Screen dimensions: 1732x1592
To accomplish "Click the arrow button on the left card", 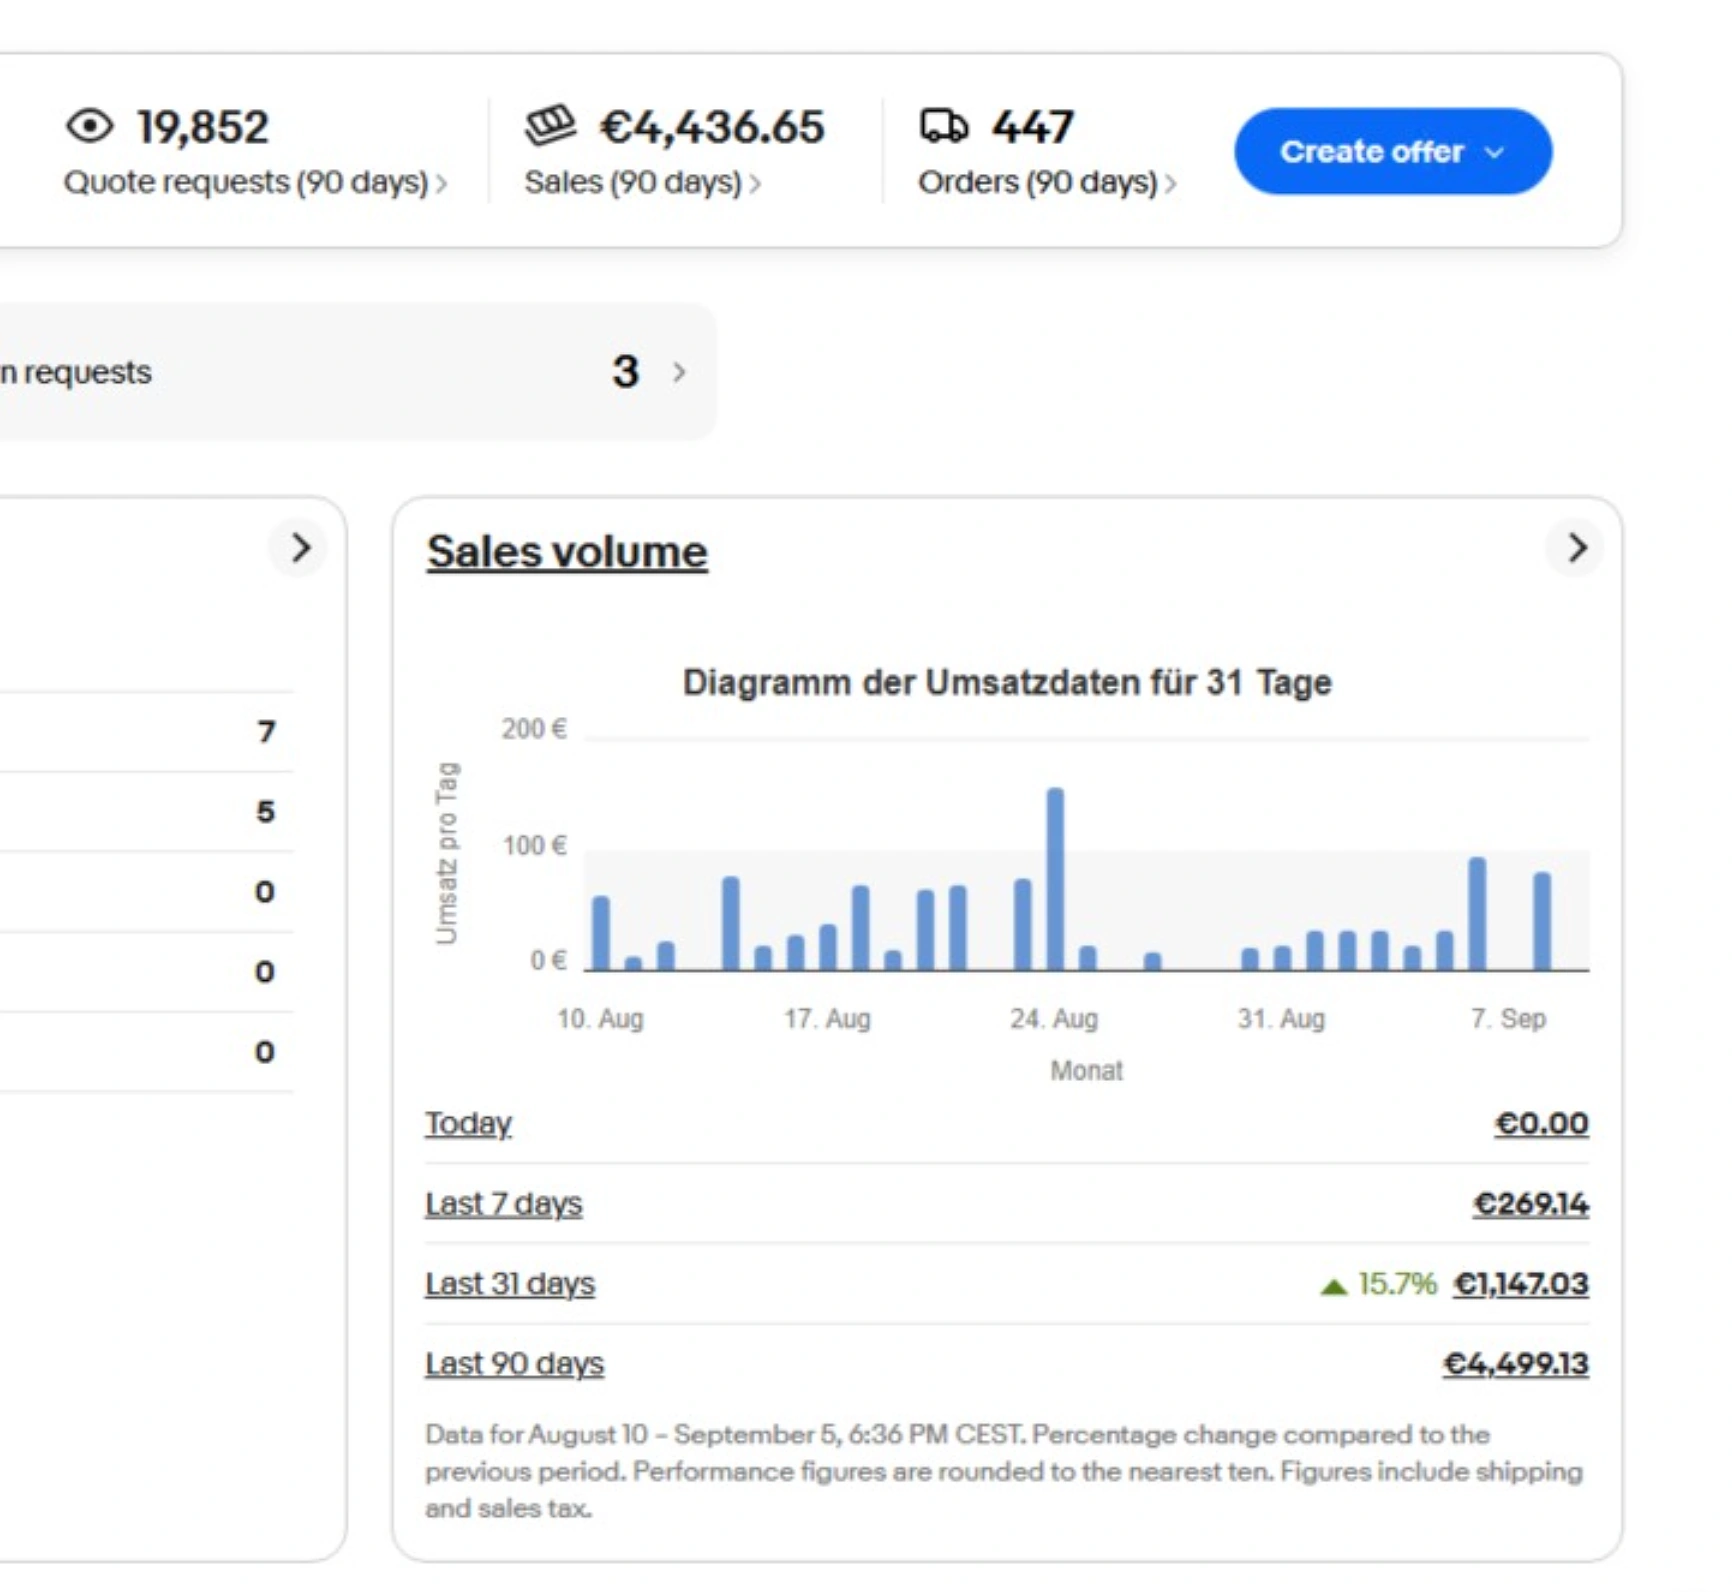I will [x=299, y=548].
